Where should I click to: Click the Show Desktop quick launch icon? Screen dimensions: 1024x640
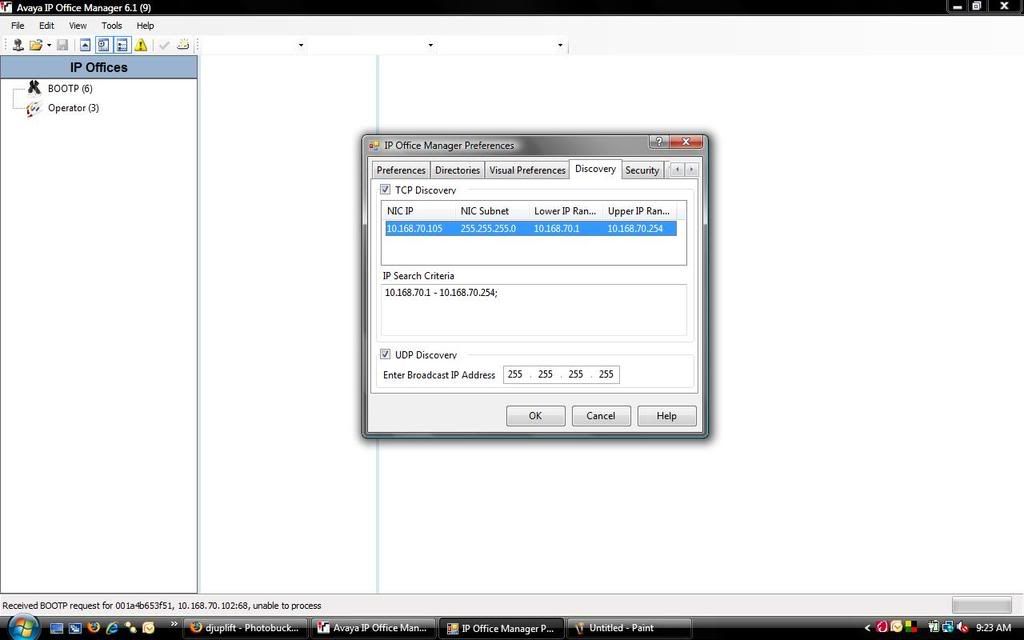coord(57,628)
